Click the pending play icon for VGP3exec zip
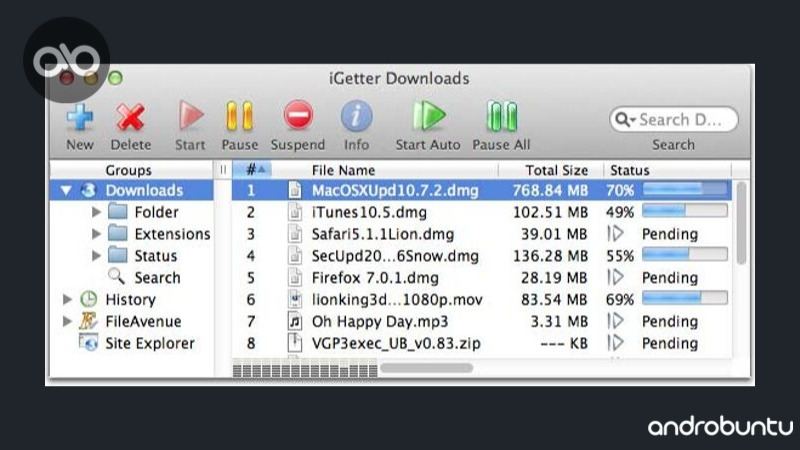The height and width of the screenshot is (450, 800). 615,343
